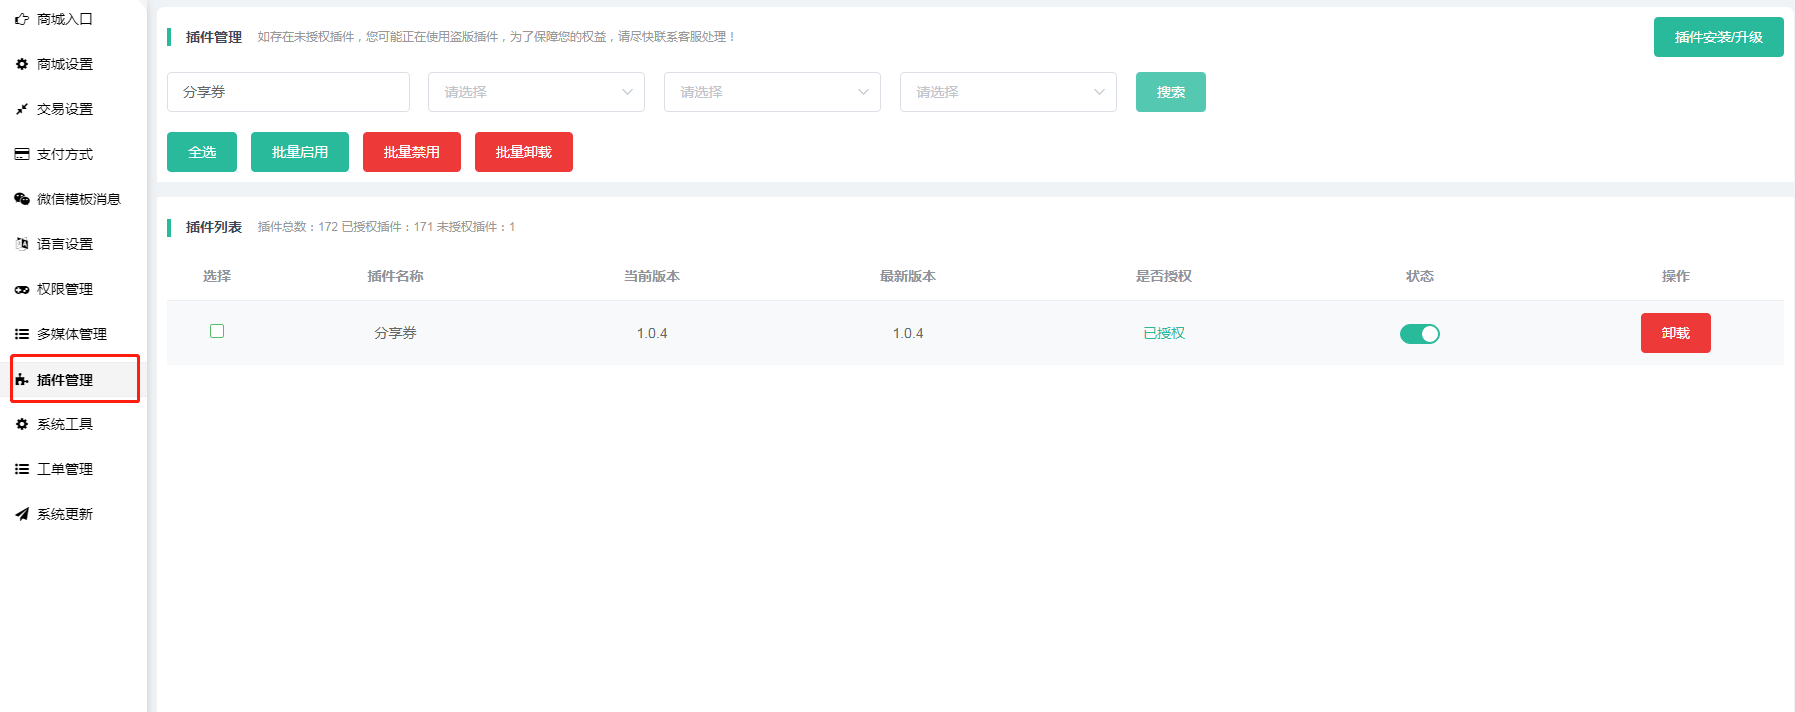Click the 插件安装/升级 button
This screenshot has height=712, width=1795.
click(x=1718, y=37)
